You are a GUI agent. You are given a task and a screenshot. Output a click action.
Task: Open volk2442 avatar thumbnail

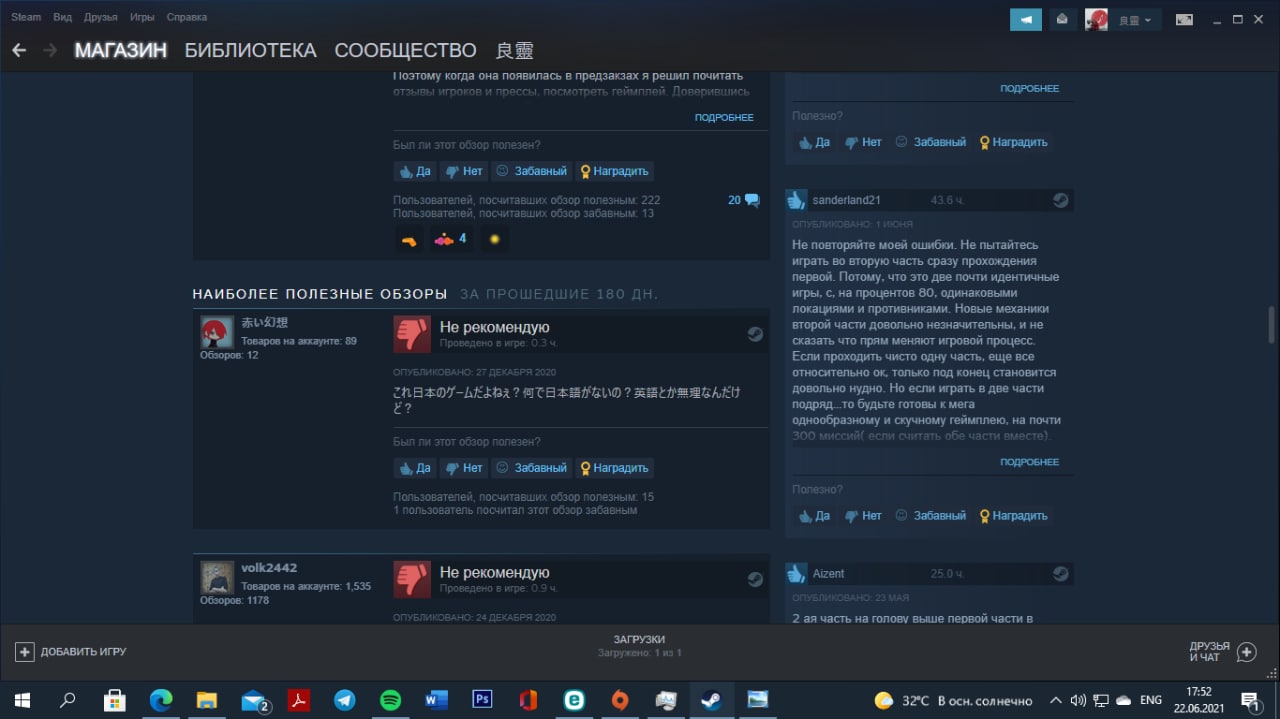(217, 577)
